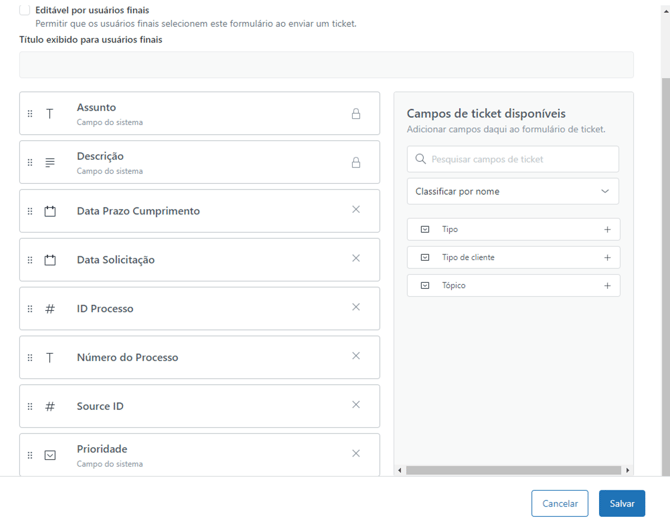Remove the Source ID field
The height and width of the screenshot is (523, 670).
tap(356, 405)
